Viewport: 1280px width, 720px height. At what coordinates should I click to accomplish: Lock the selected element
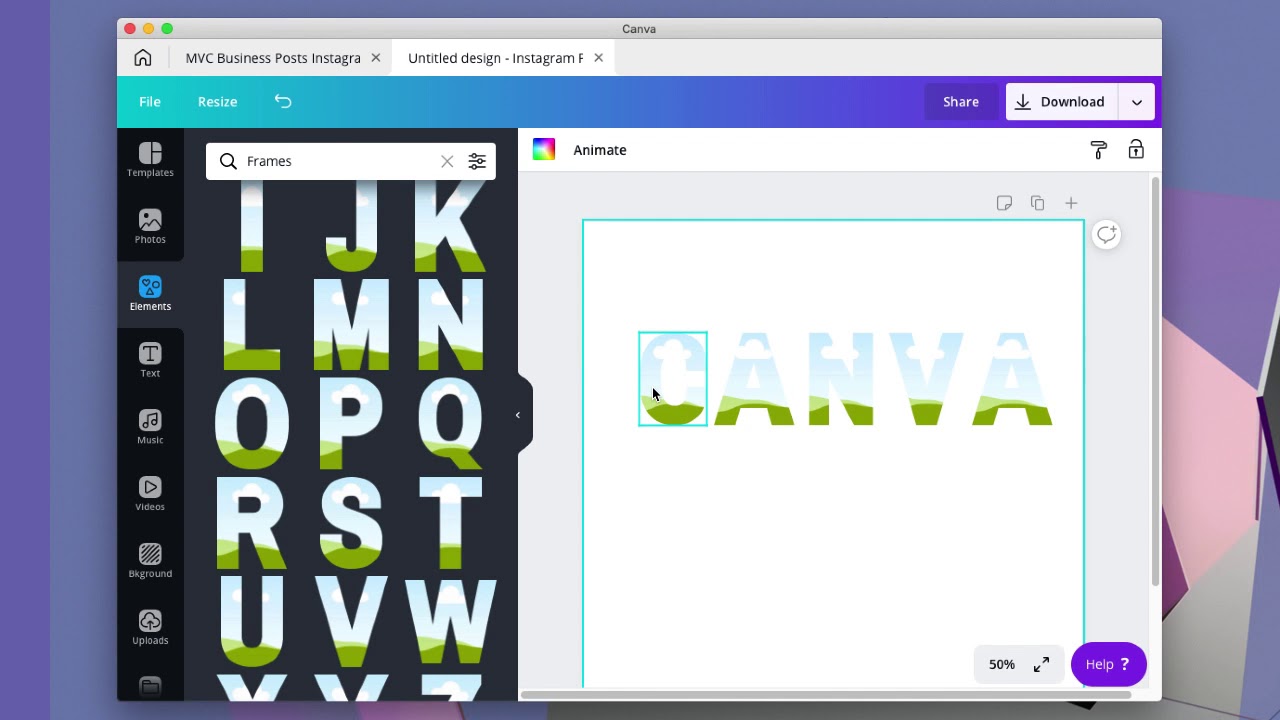pos(1136,148)
